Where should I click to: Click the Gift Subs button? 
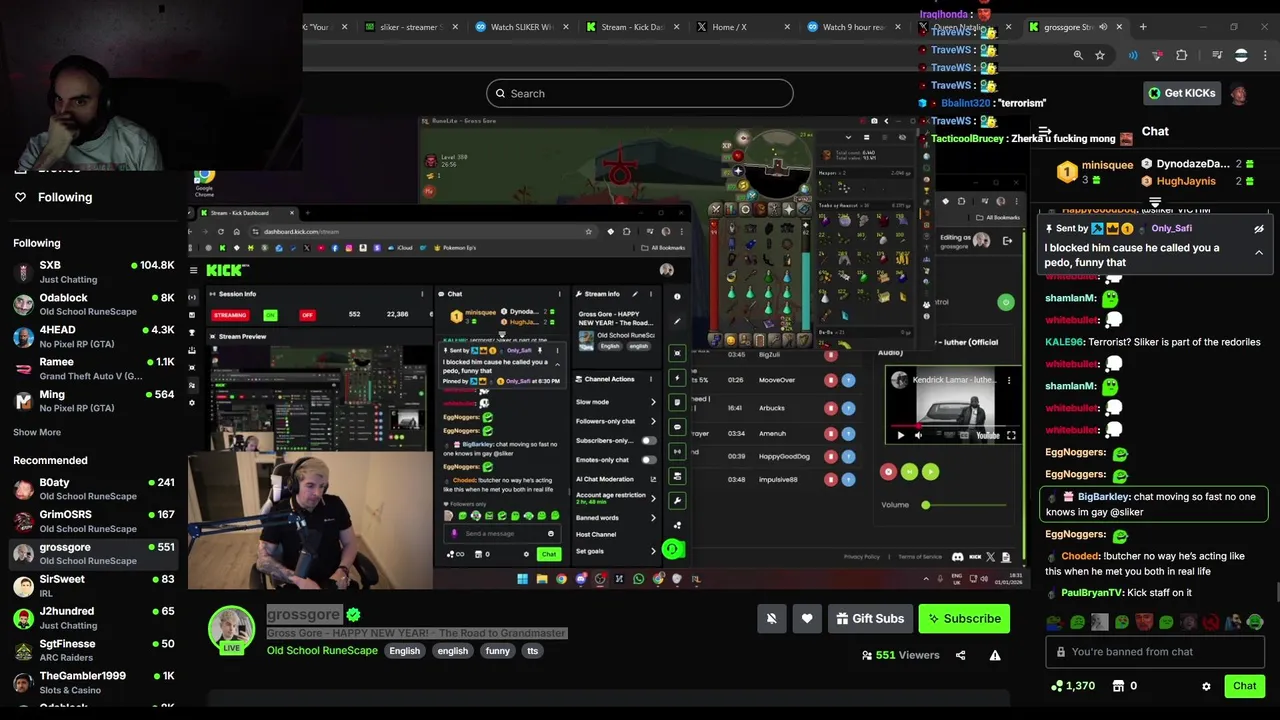click(x=870, y=619)
